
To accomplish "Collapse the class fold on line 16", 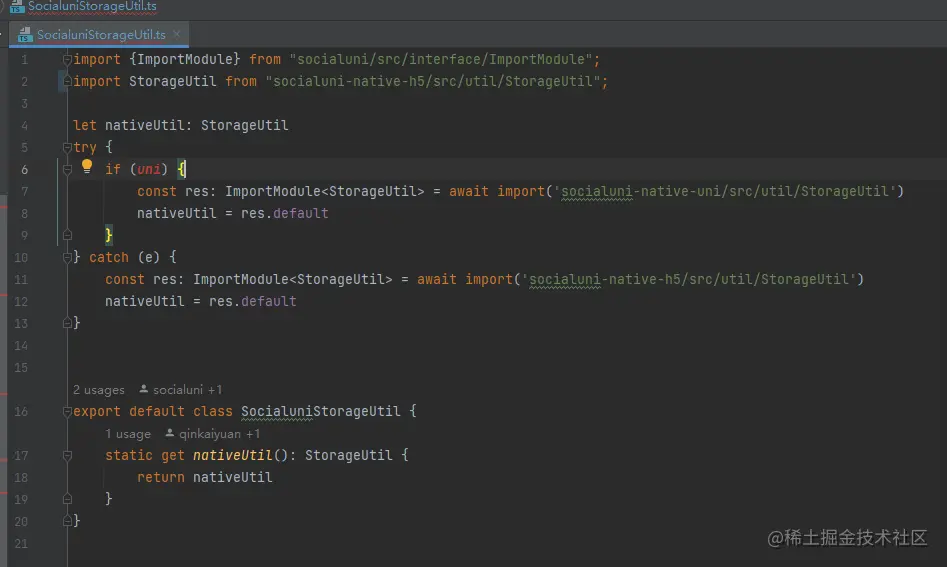I will (x=67, y=412).
